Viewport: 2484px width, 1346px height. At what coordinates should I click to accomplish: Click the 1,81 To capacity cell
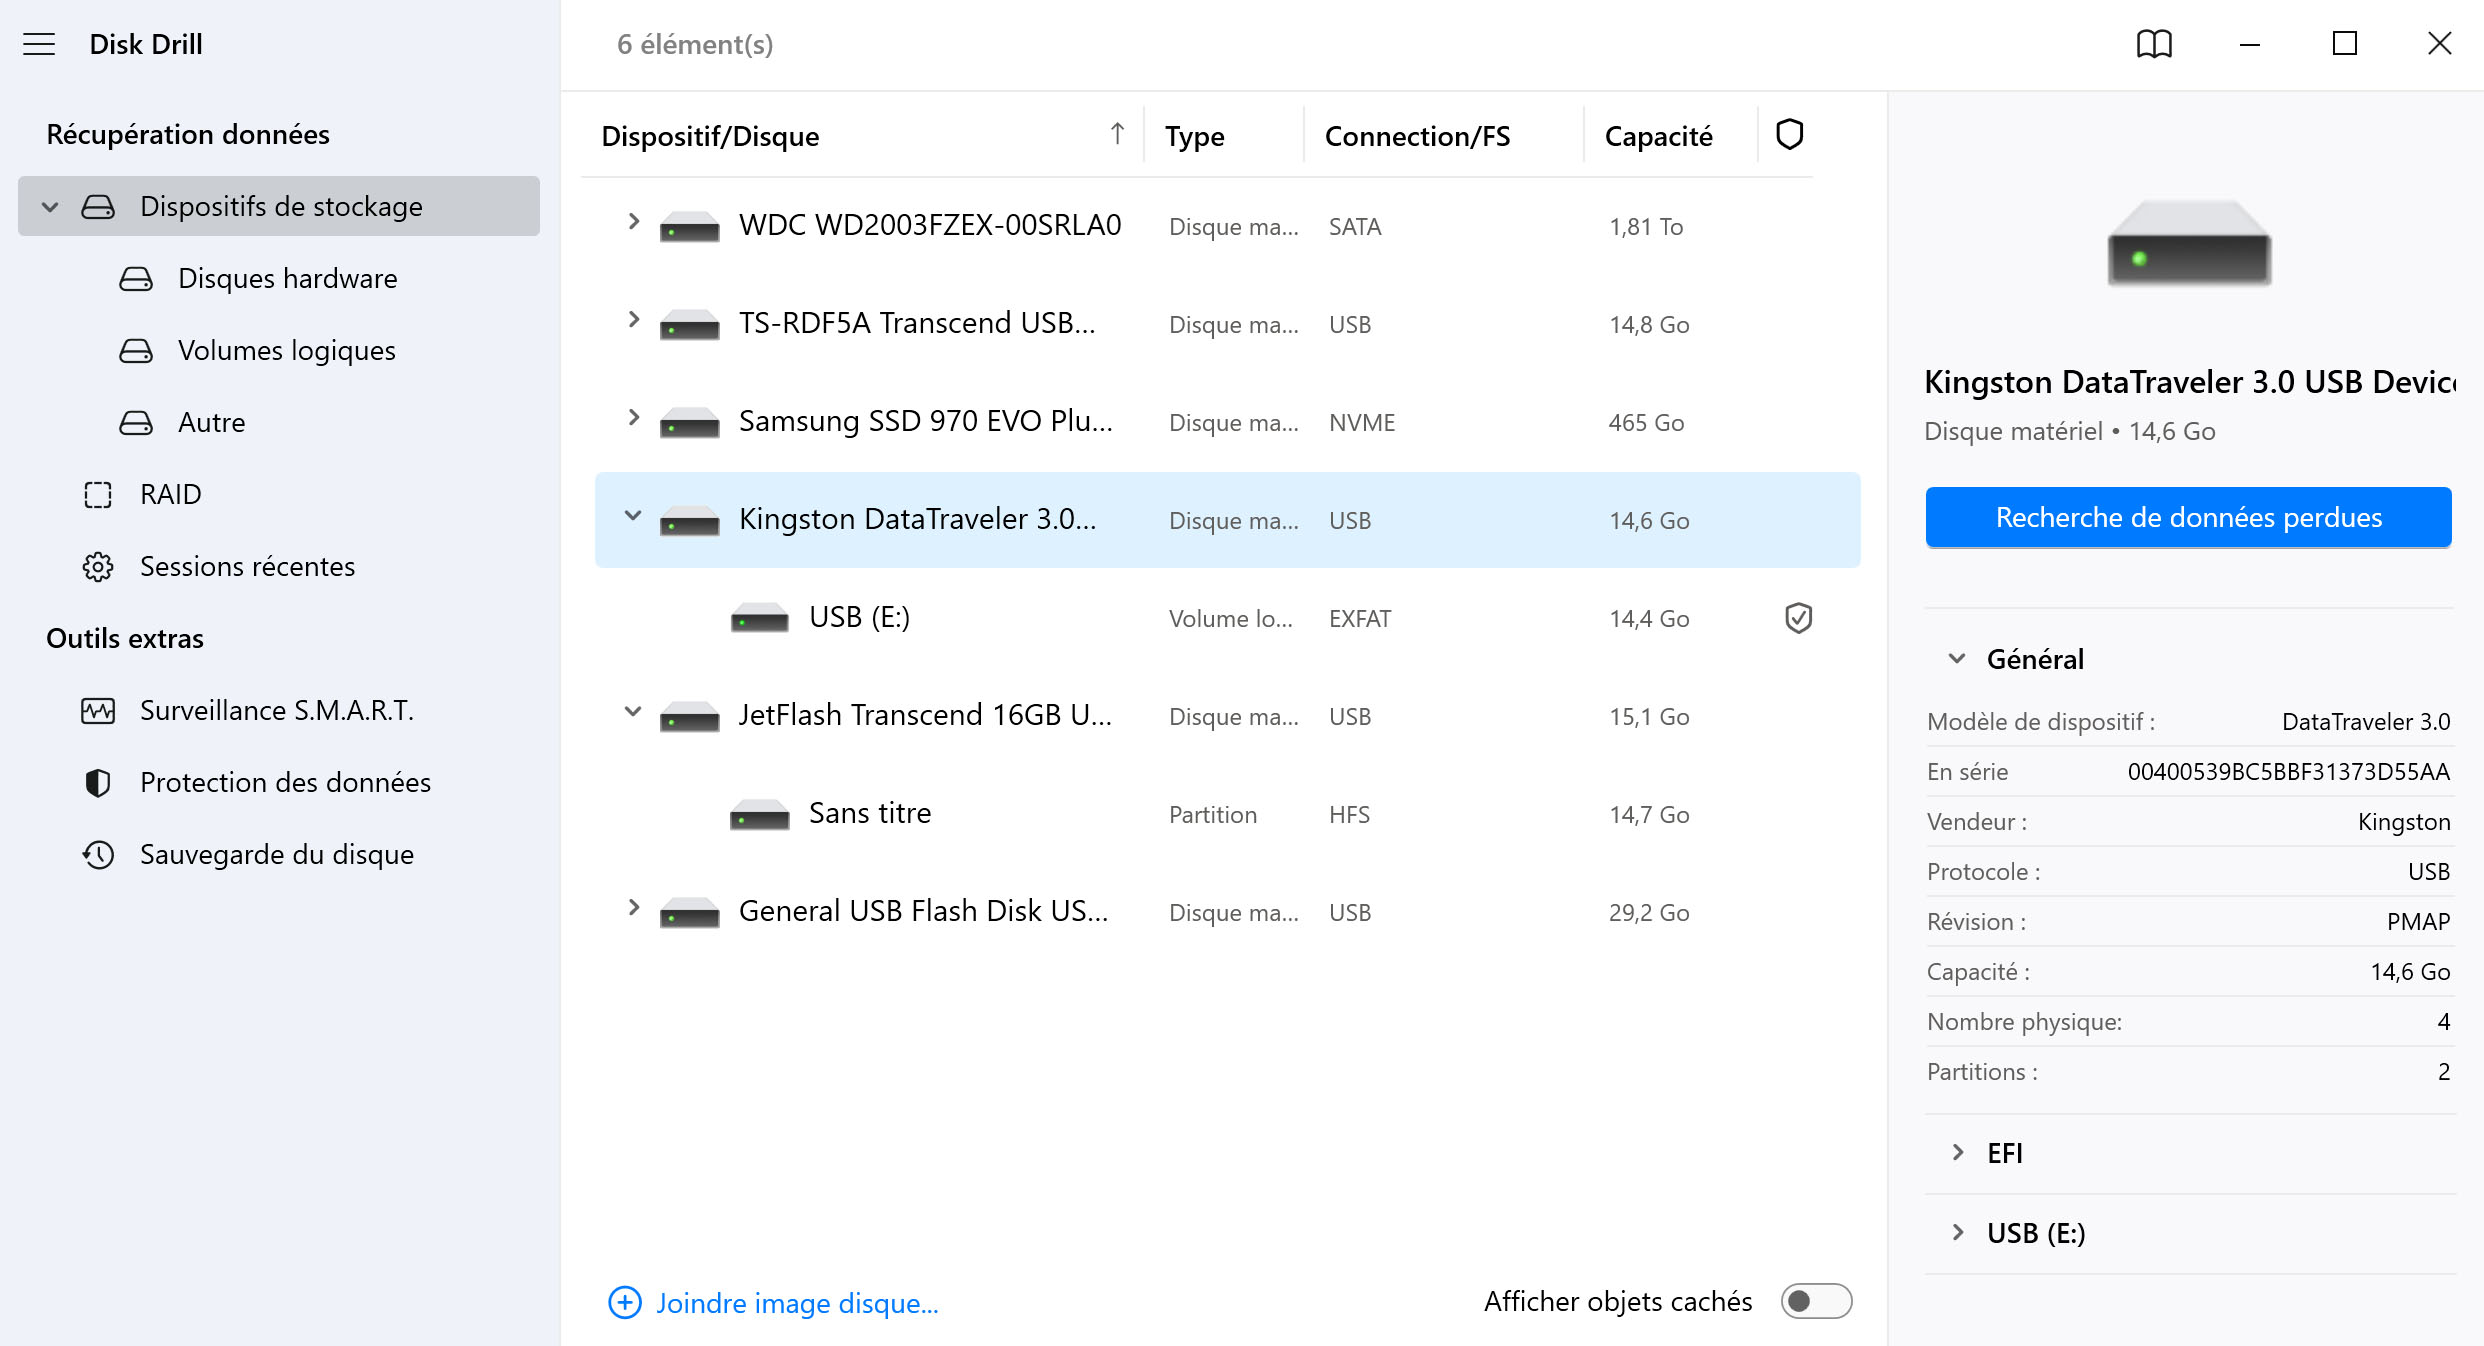click(x=1646, y=227)
